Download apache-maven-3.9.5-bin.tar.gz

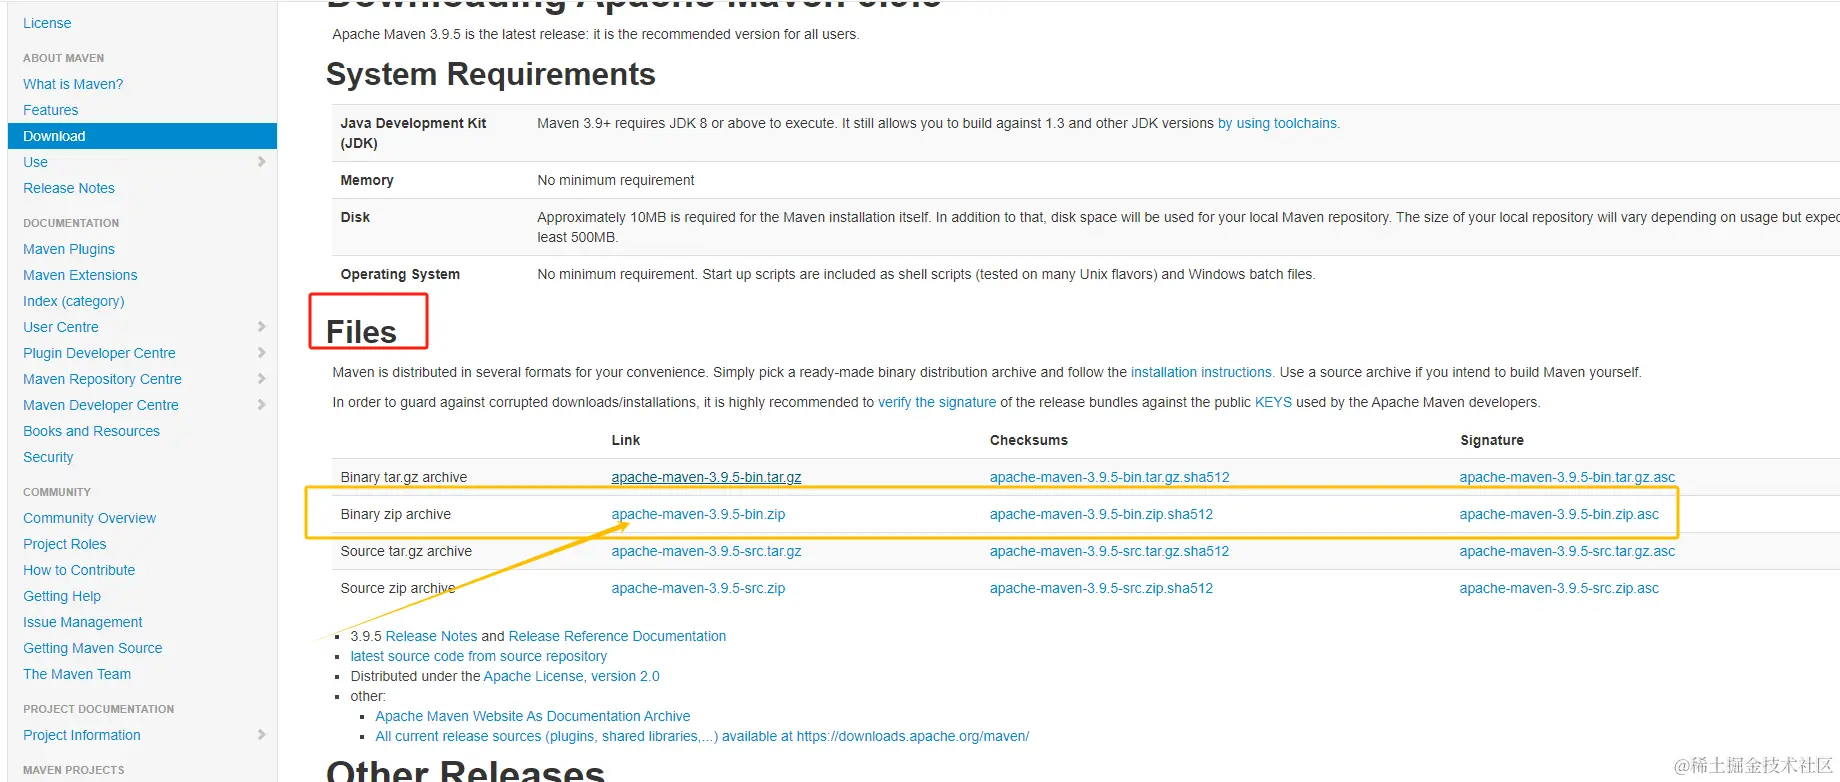[706, 477]
